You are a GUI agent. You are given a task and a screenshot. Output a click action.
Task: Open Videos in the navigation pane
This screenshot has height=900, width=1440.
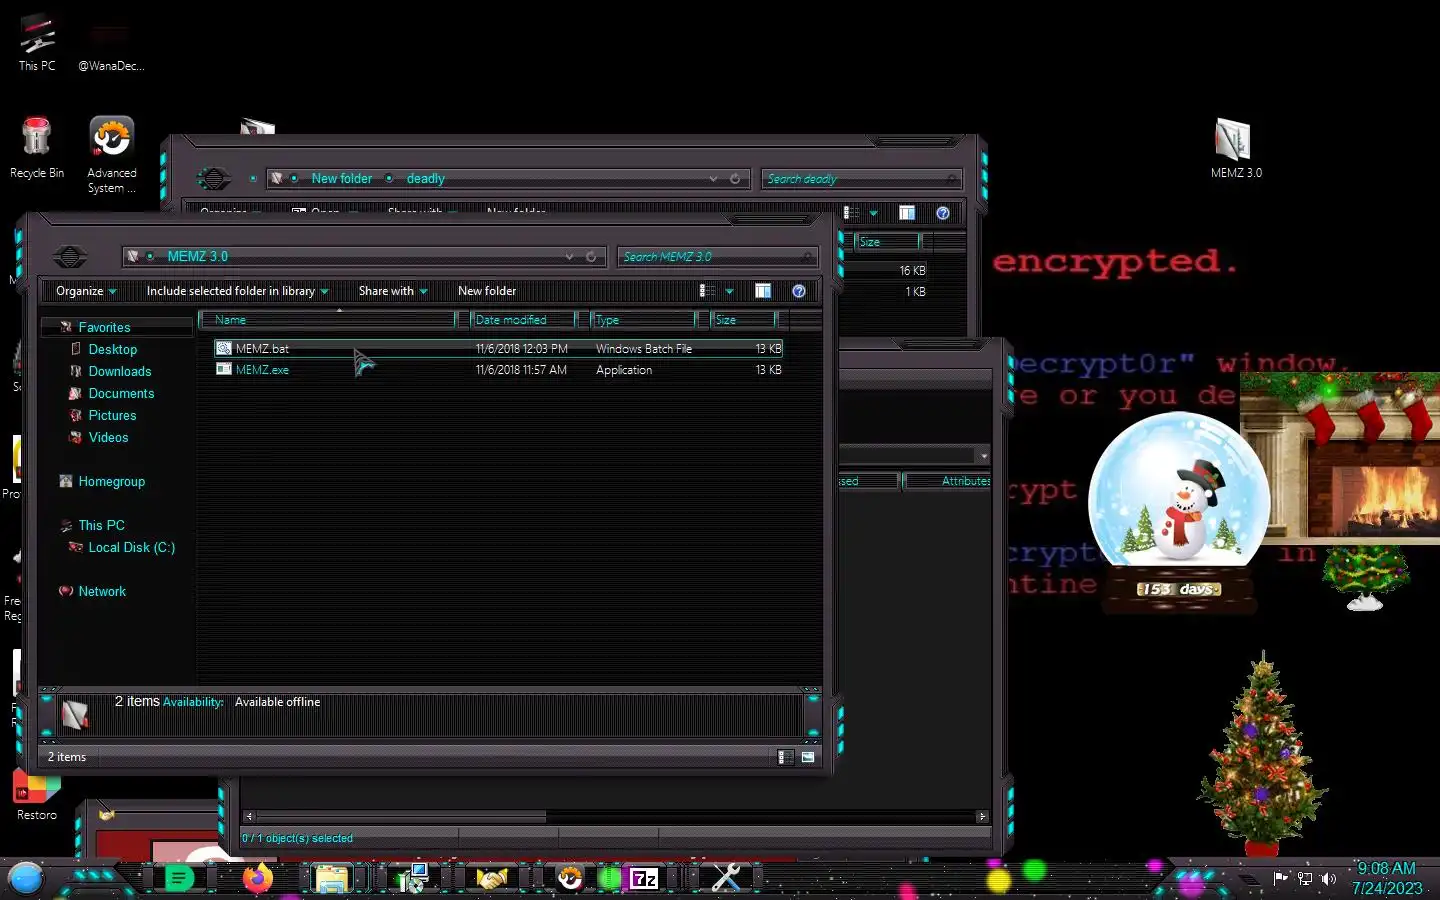point(108,438)
